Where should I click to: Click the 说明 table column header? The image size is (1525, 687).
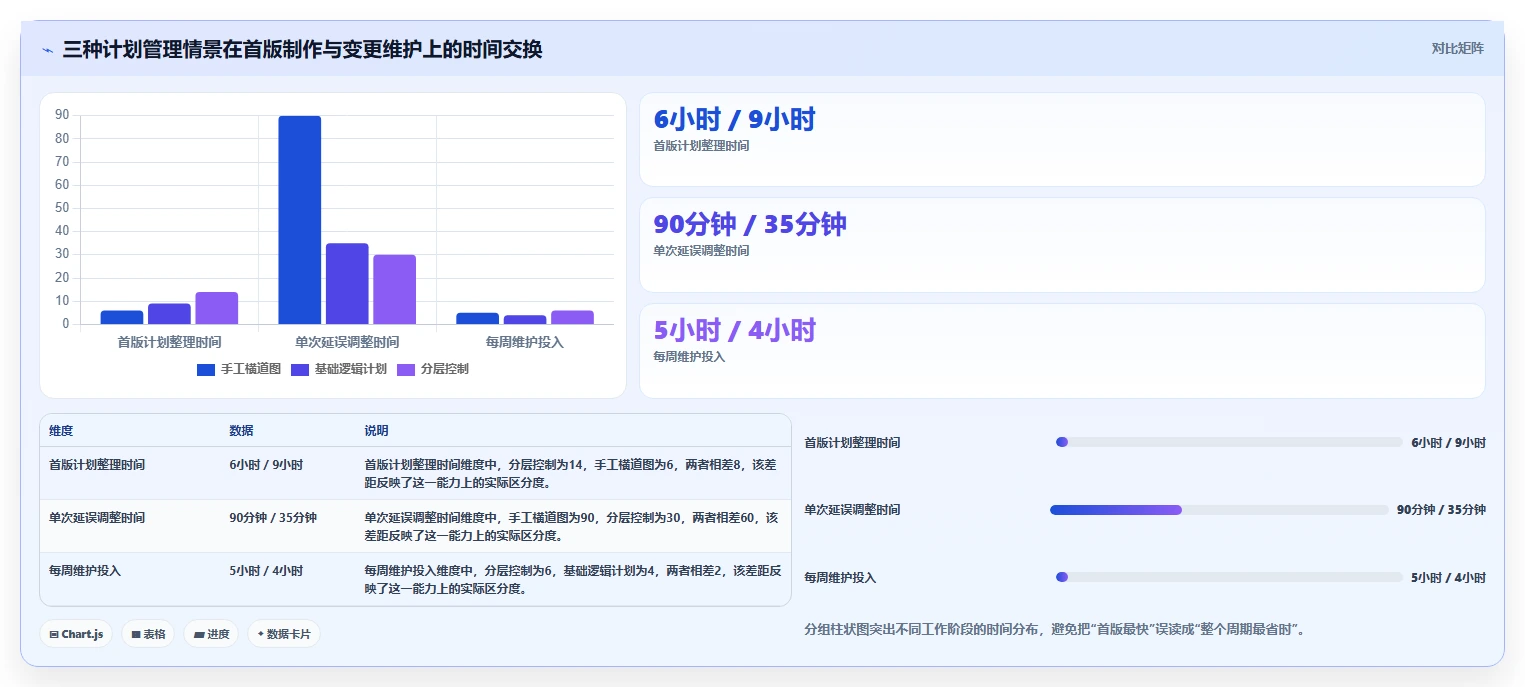pos(376,431)
